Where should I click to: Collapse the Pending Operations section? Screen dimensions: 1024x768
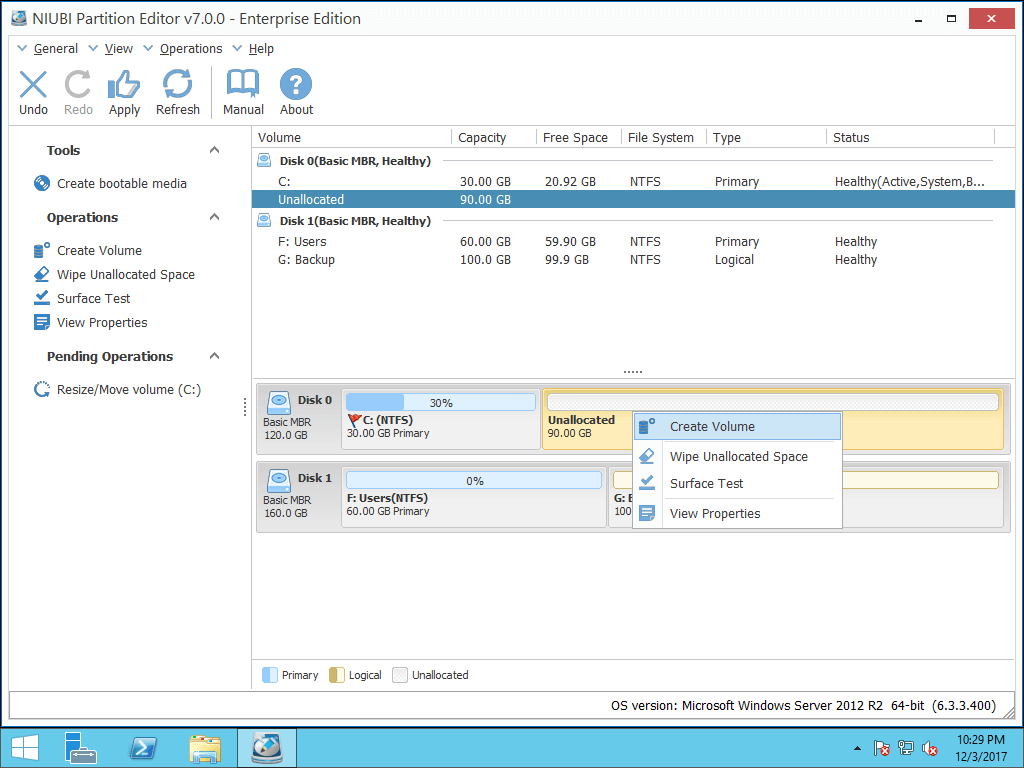214,356
